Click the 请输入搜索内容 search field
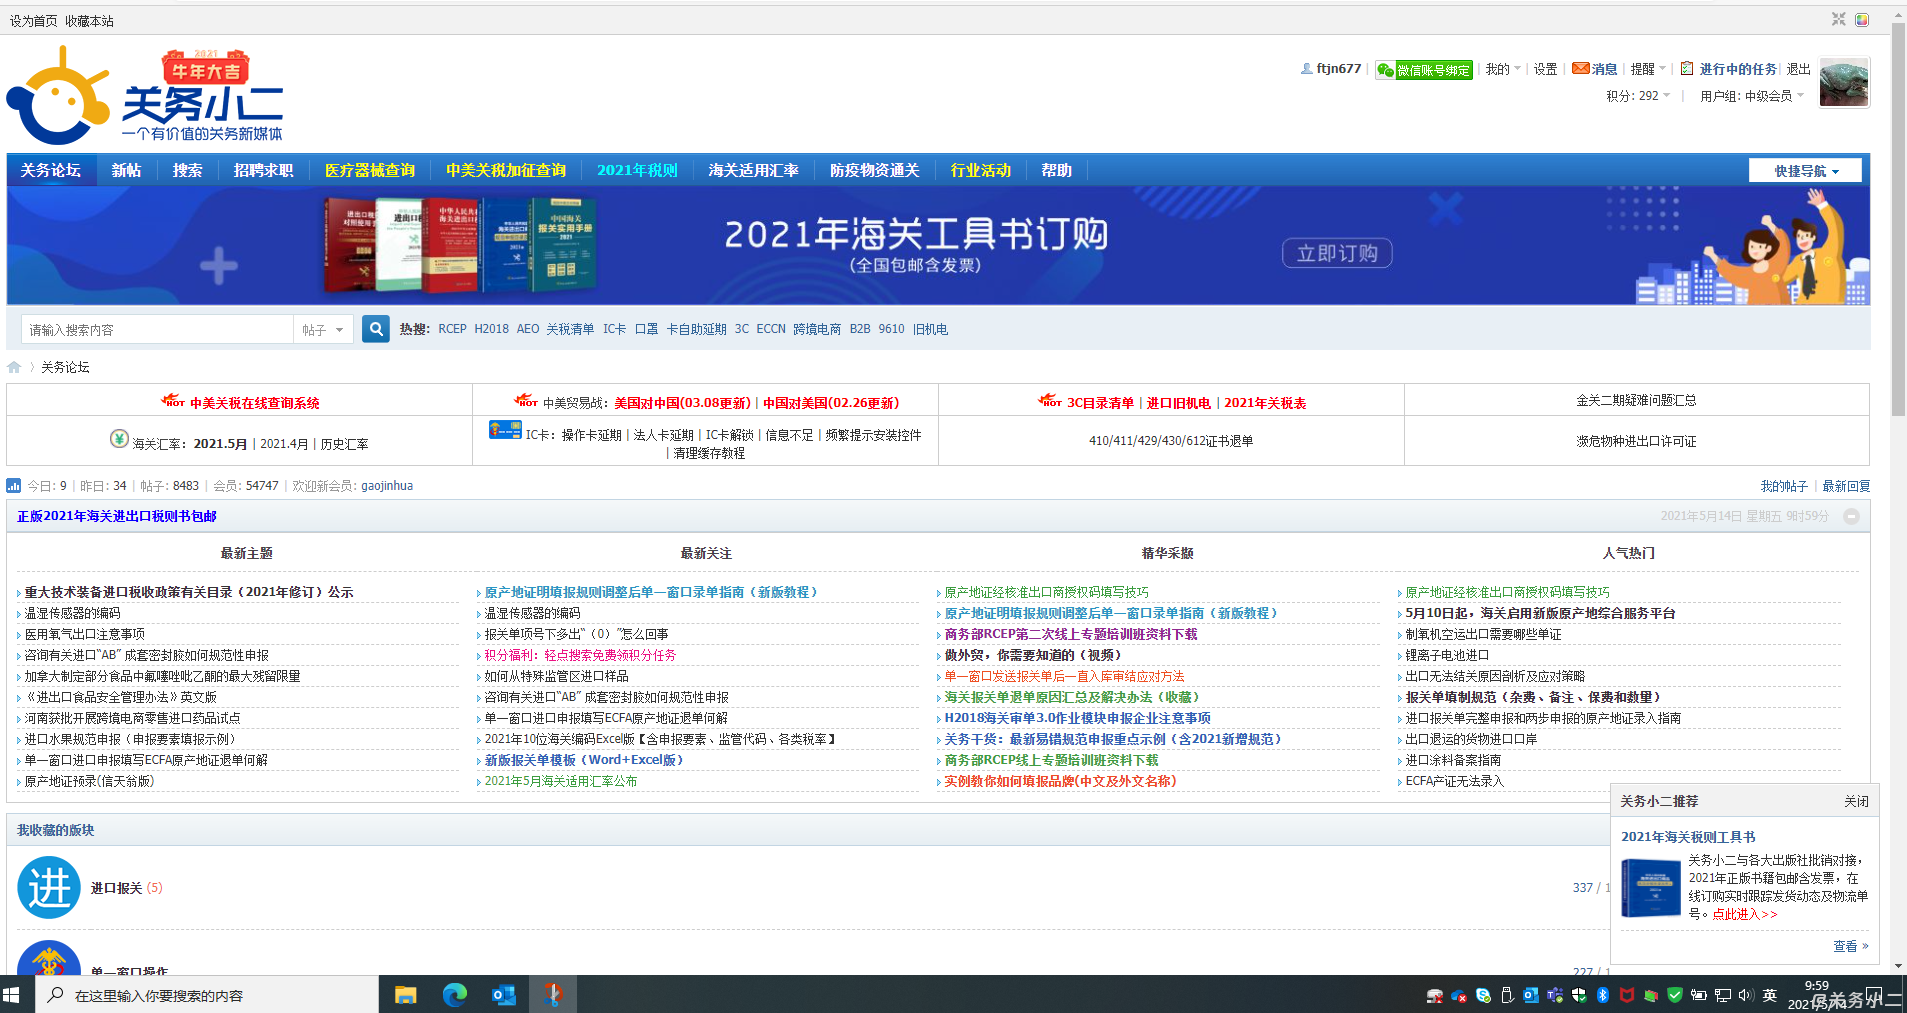The width and height of the screenshot is (1907, 1013). pos(157,330)
